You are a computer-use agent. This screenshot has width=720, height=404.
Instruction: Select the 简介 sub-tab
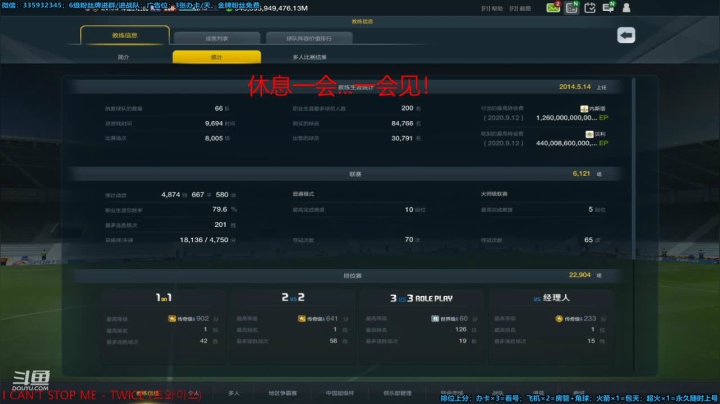coord(124,57)
